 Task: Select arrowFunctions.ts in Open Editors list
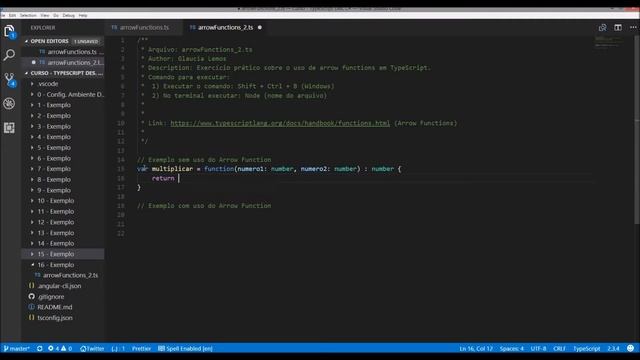(x=63, y=52)
